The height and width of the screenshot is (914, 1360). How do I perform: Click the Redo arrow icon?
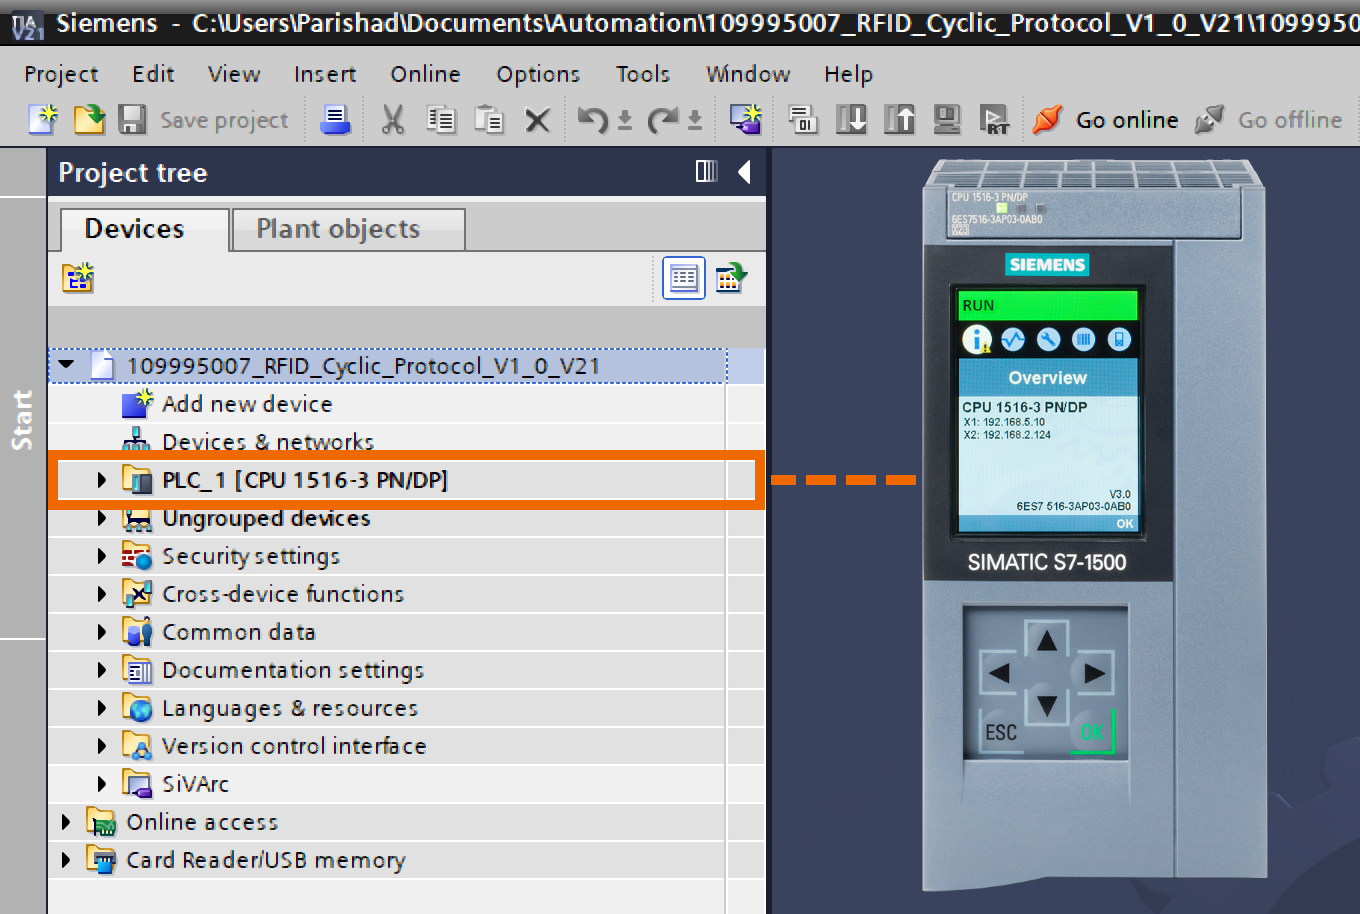[x=662, y=120]
